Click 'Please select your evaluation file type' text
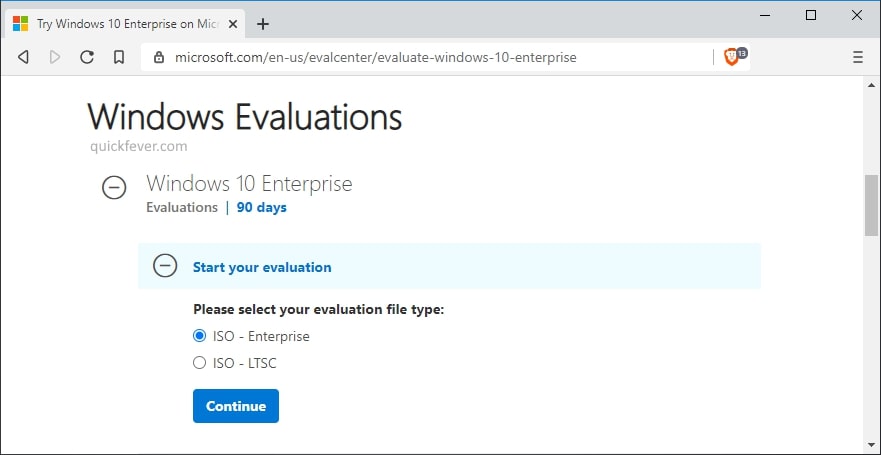The height and width of the screenshot is (455, 881). (x=319, y=310)
